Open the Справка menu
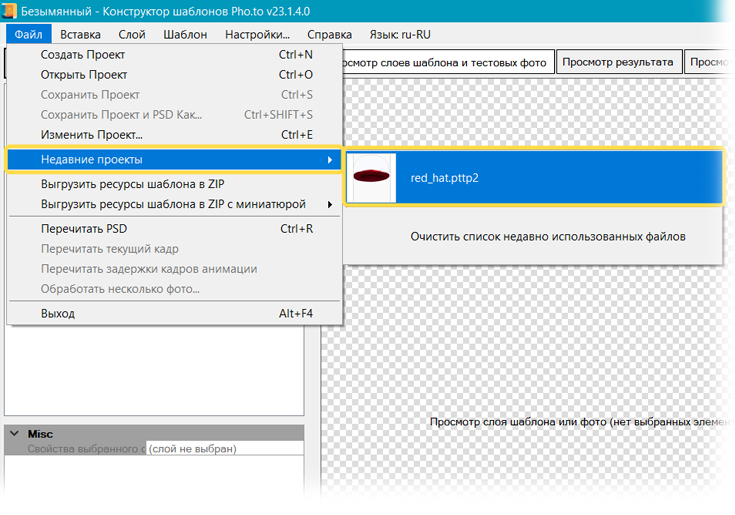Screen dimensions: 735x515 pyautogui.click(x=329, y=34)
